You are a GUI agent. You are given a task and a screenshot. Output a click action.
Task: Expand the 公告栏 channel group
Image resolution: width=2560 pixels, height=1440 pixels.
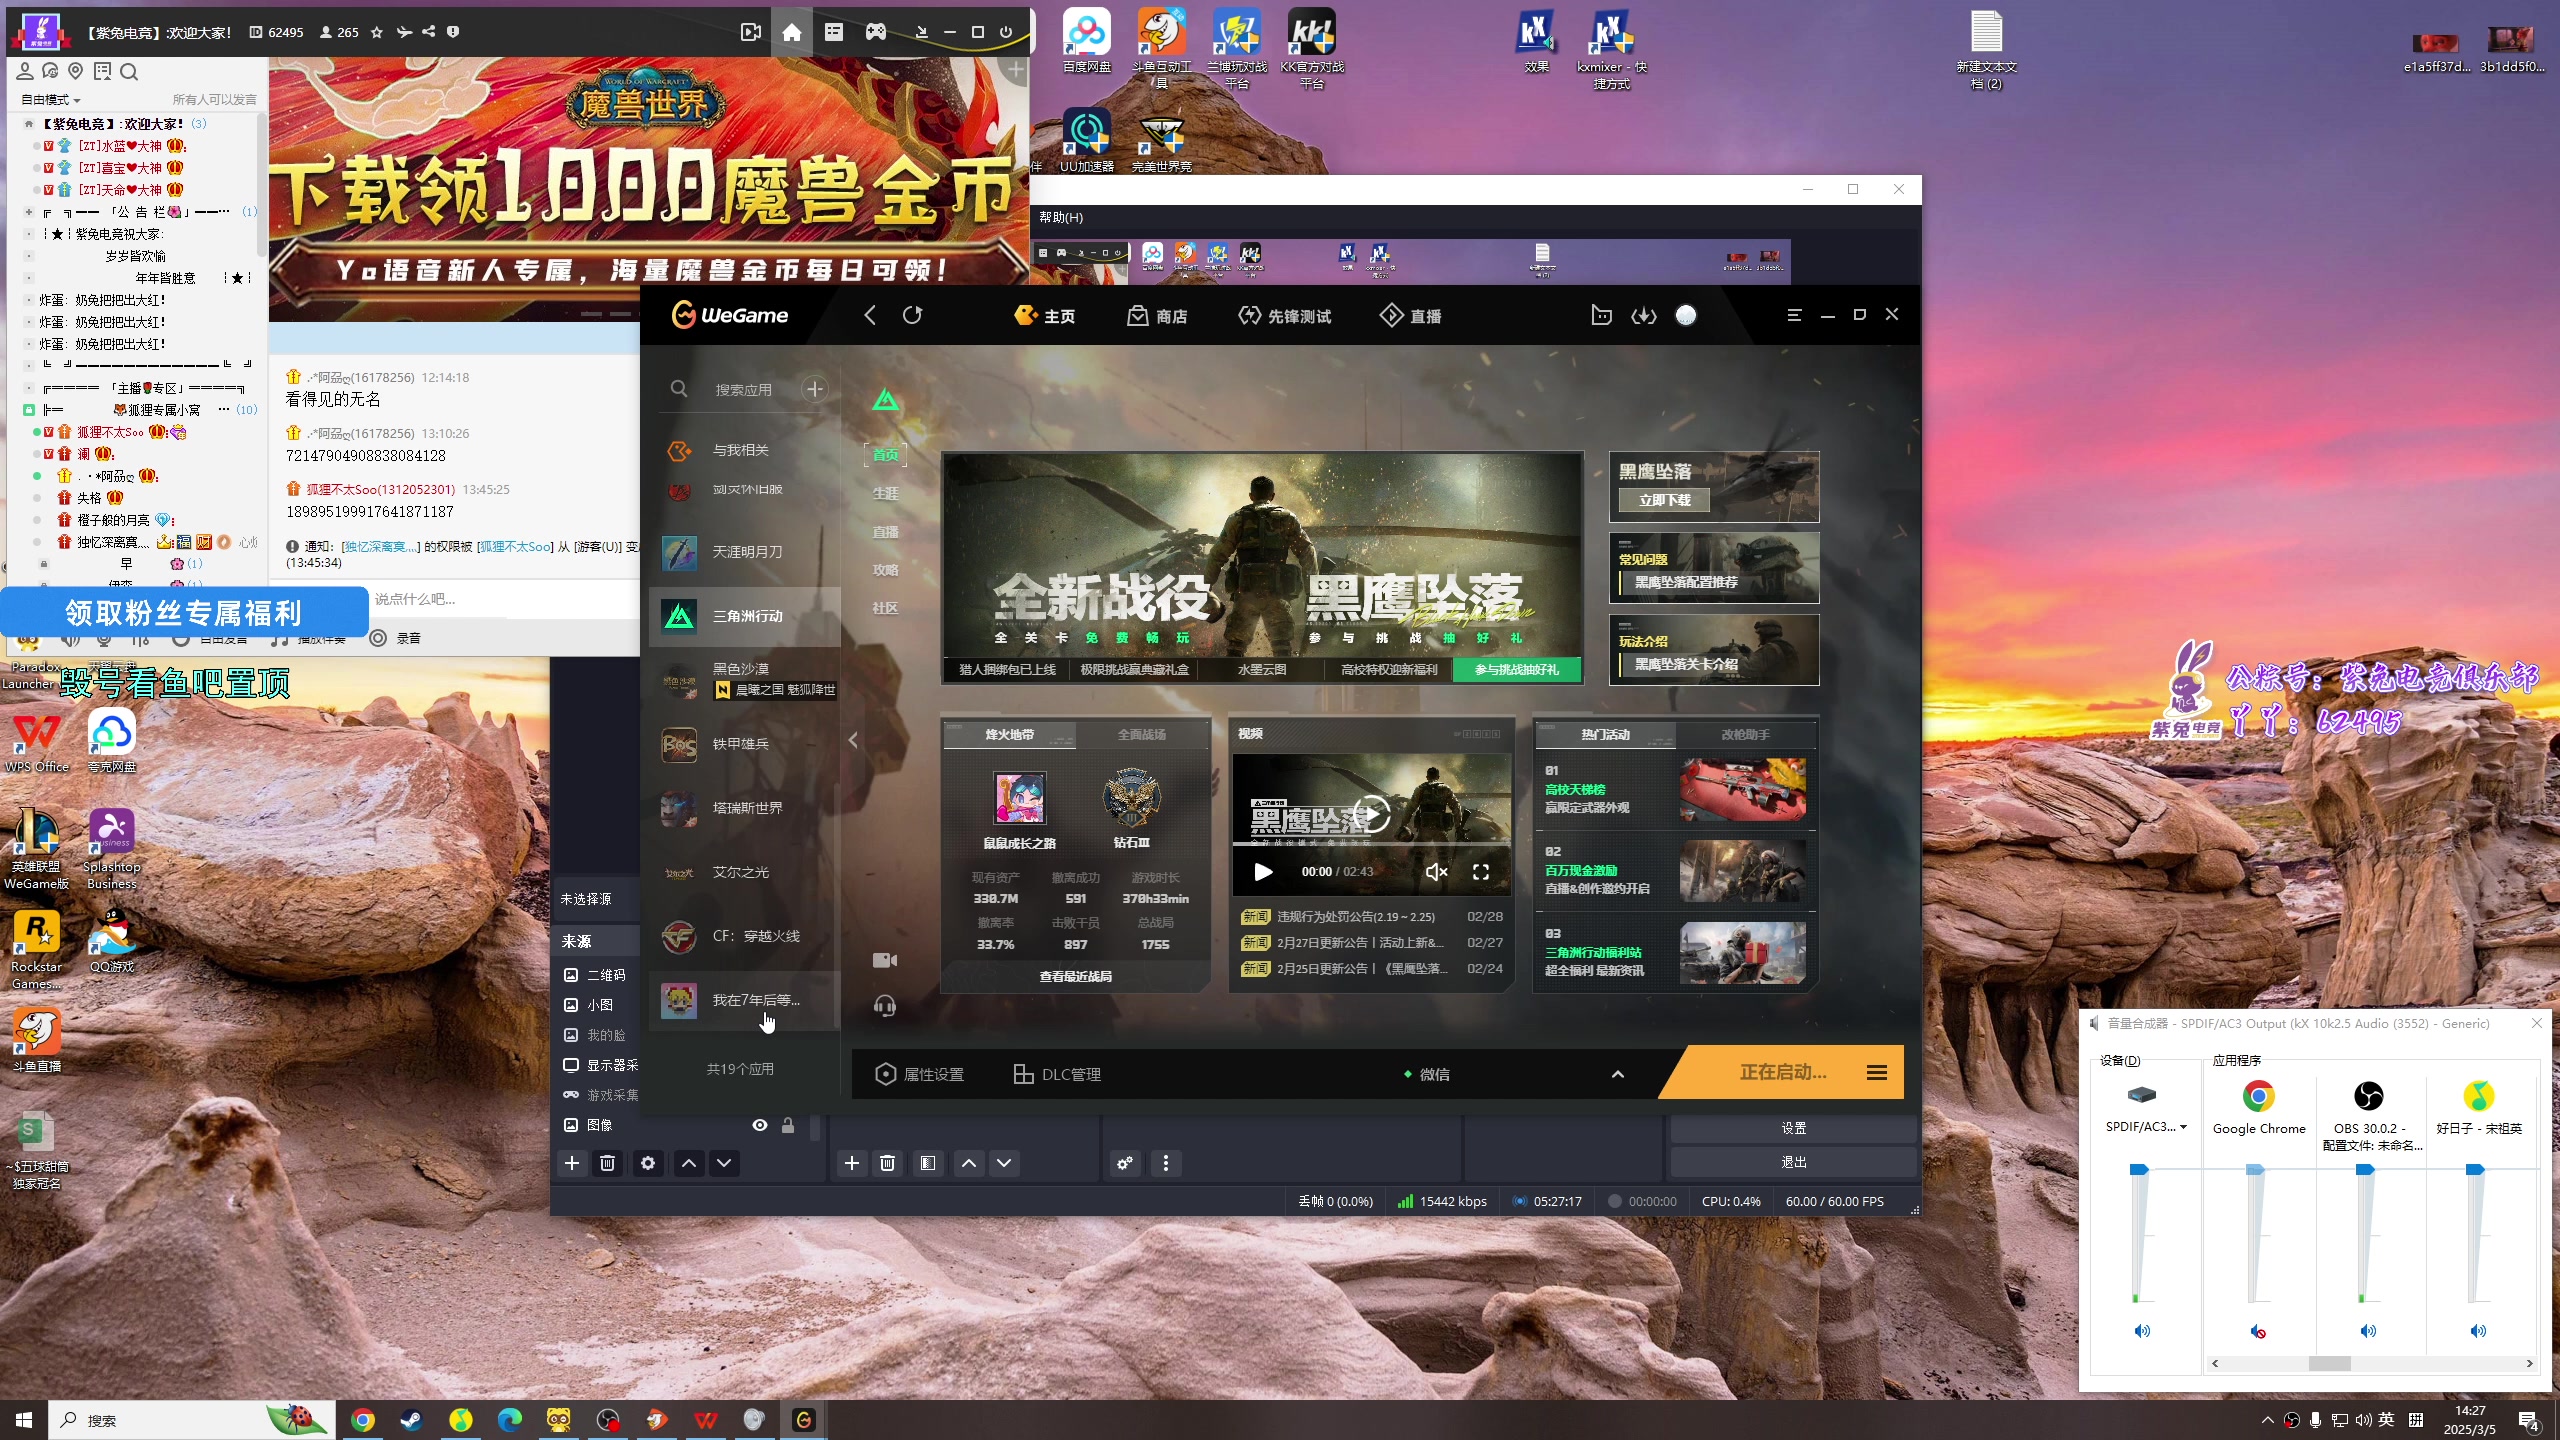29,212
